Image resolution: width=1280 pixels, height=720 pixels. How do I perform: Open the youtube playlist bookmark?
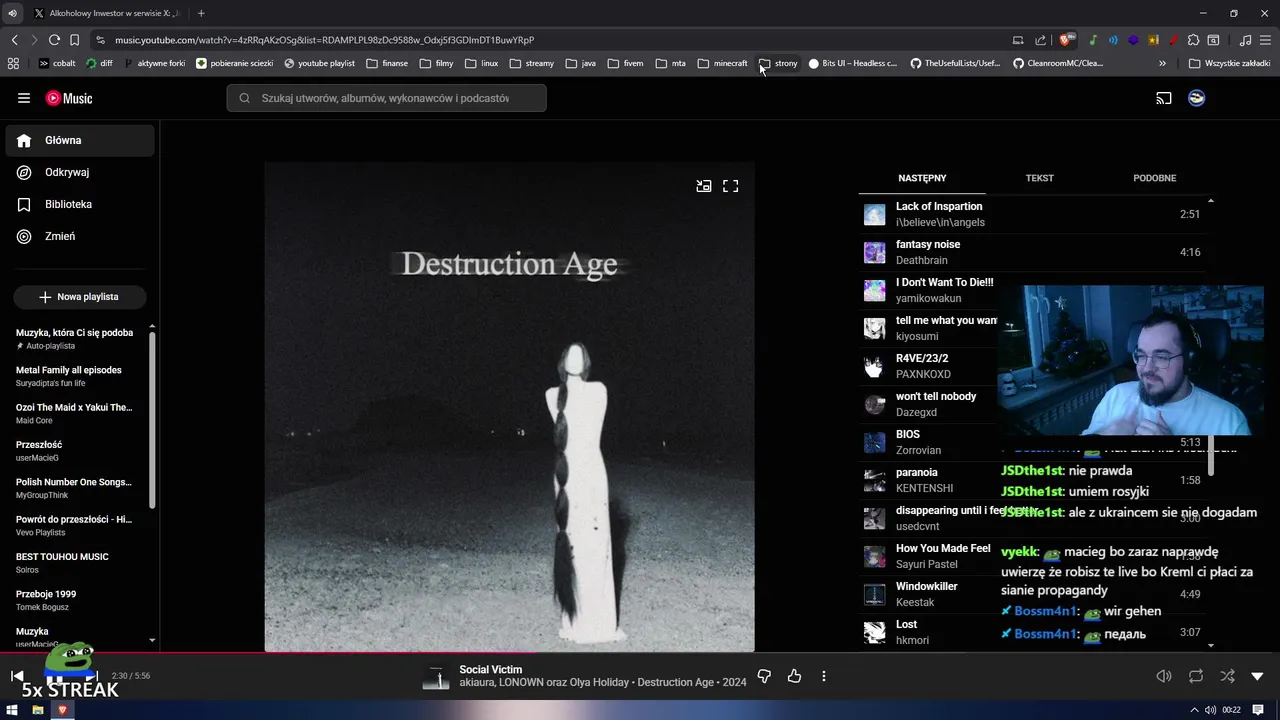[320, 63]
